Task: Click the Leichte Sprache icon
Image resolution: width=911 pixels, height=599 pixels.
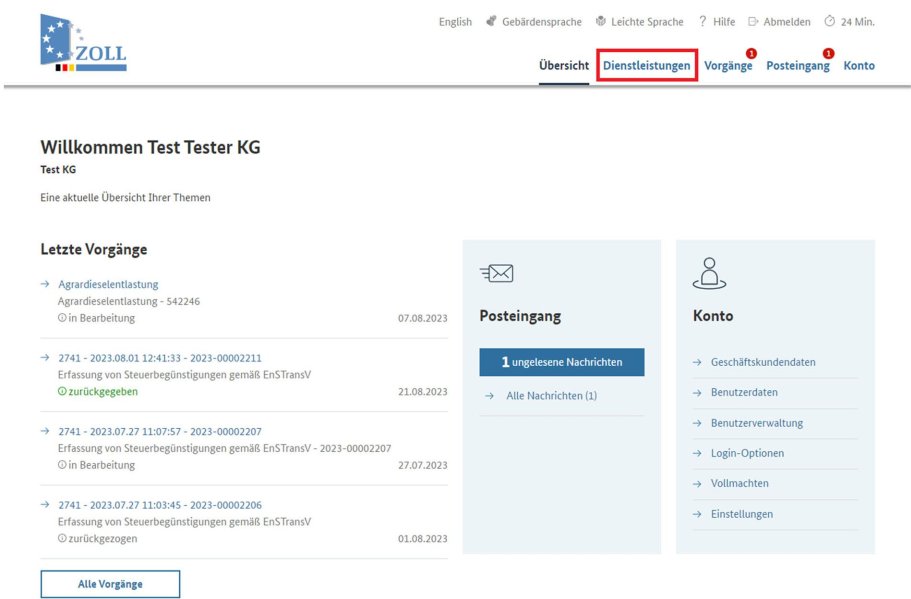Action: click(x=601, y=22)
